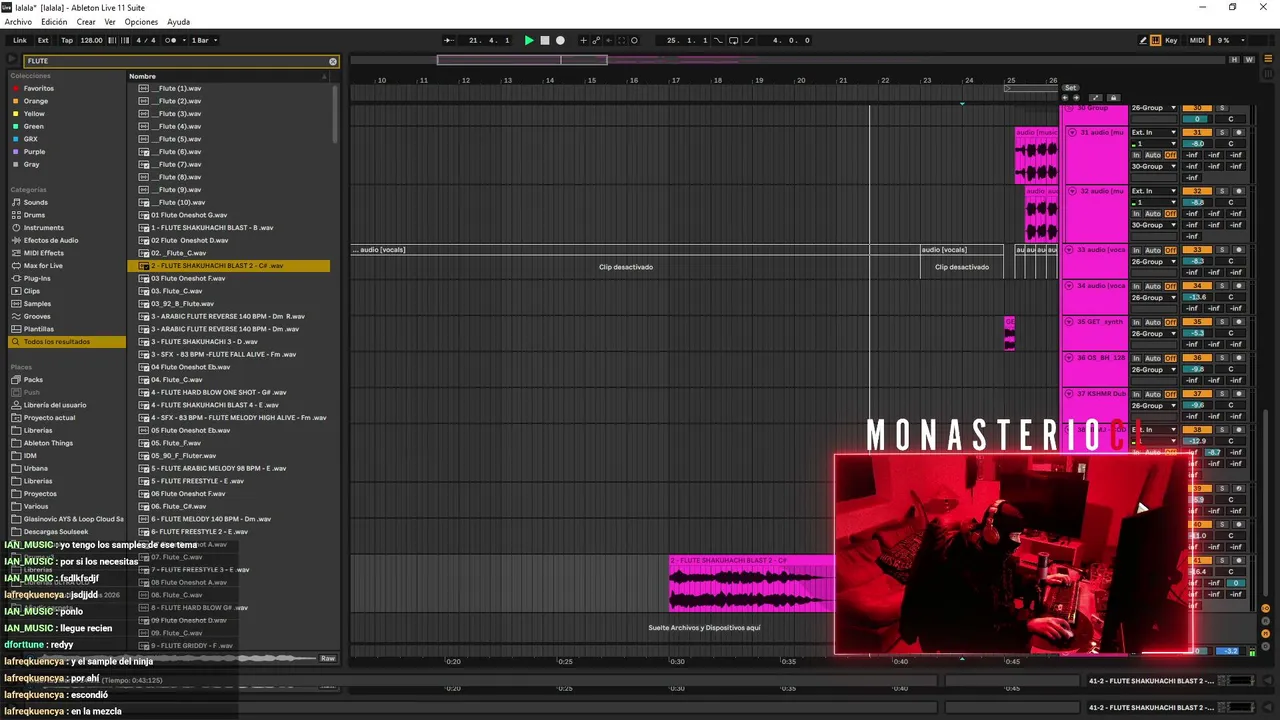Click the Ext sync button
The height and width of the screenshot is (720, 1280).
[43, 40]
